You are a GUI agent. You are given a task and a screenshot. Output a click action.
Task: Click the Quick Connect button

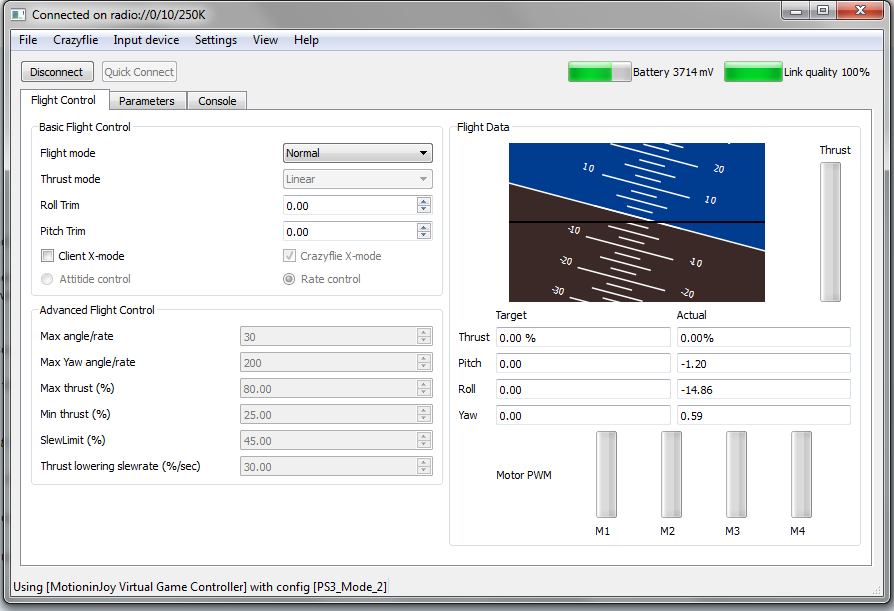(x=139, y=72)
